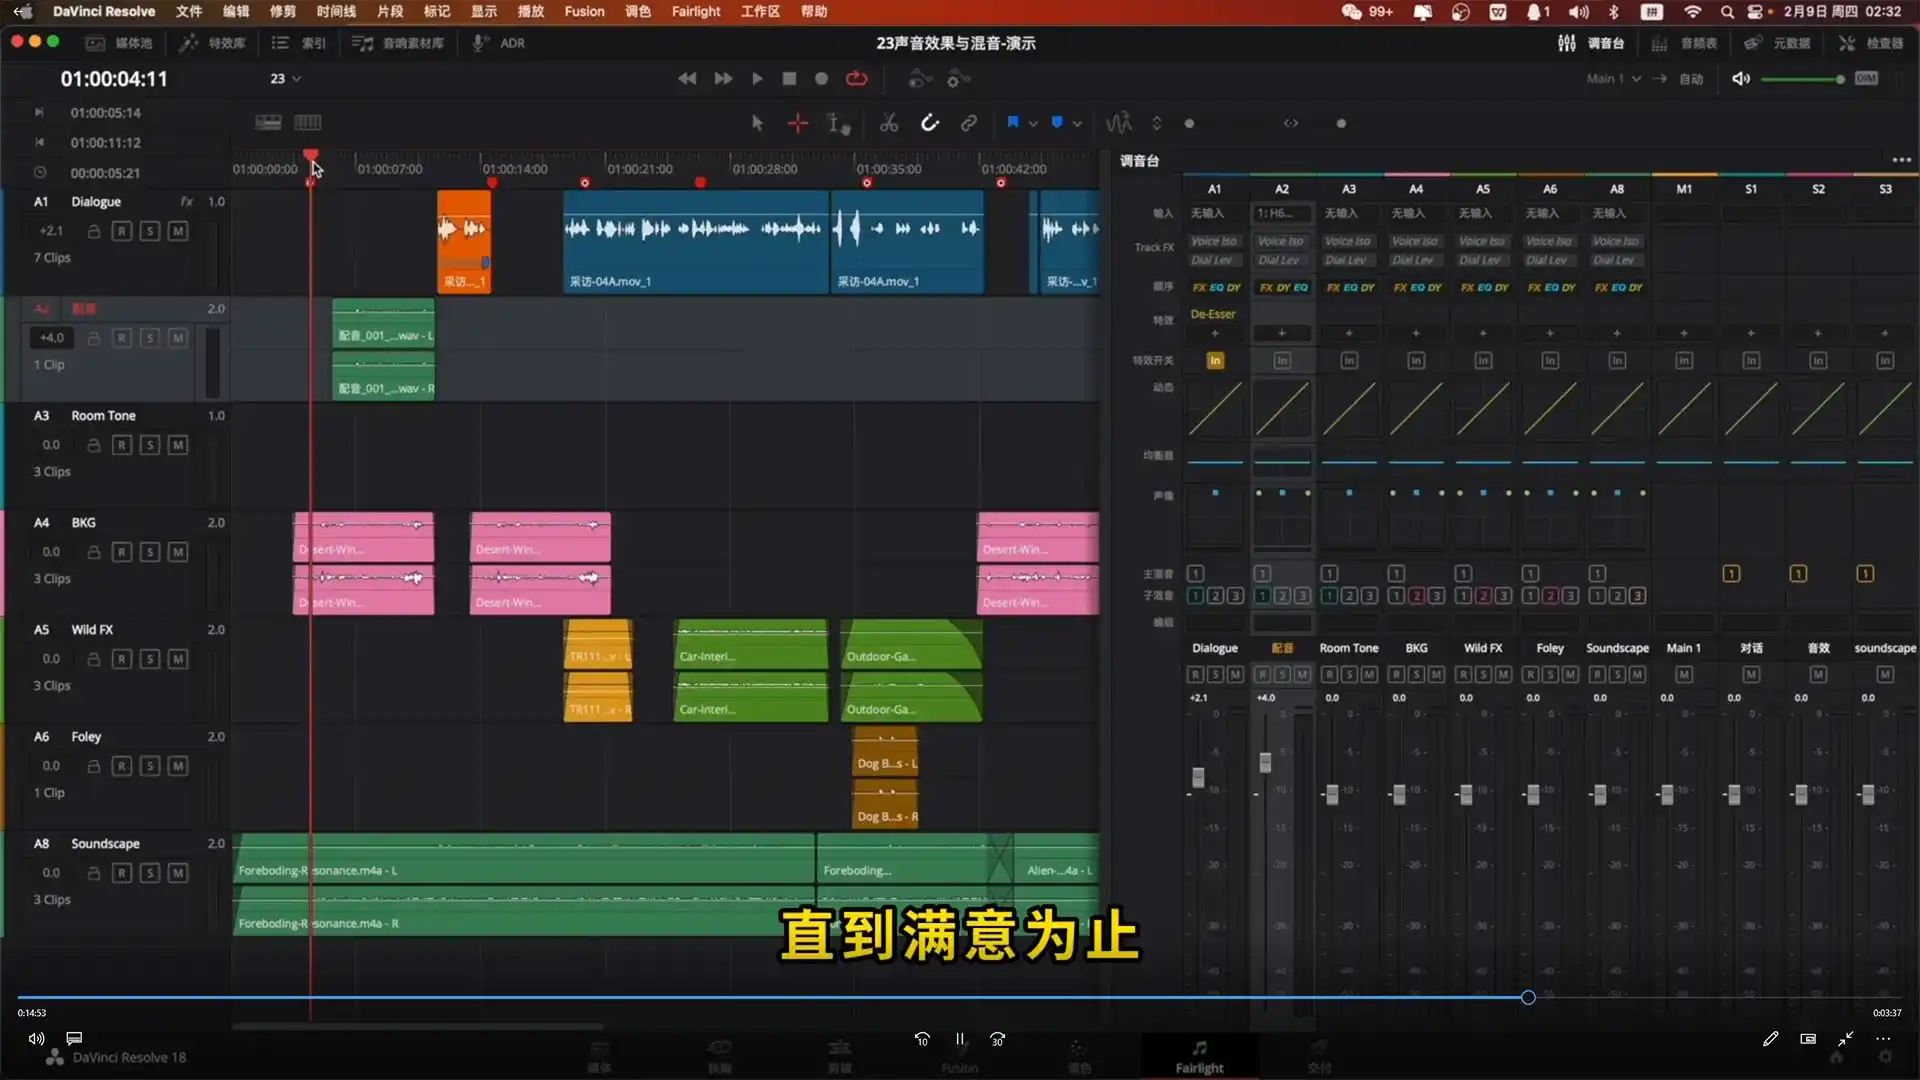Adjust the monitor volume slider
Image resolution: width=1920 pixels, height=1080 pixels.
coord(1801,79)
